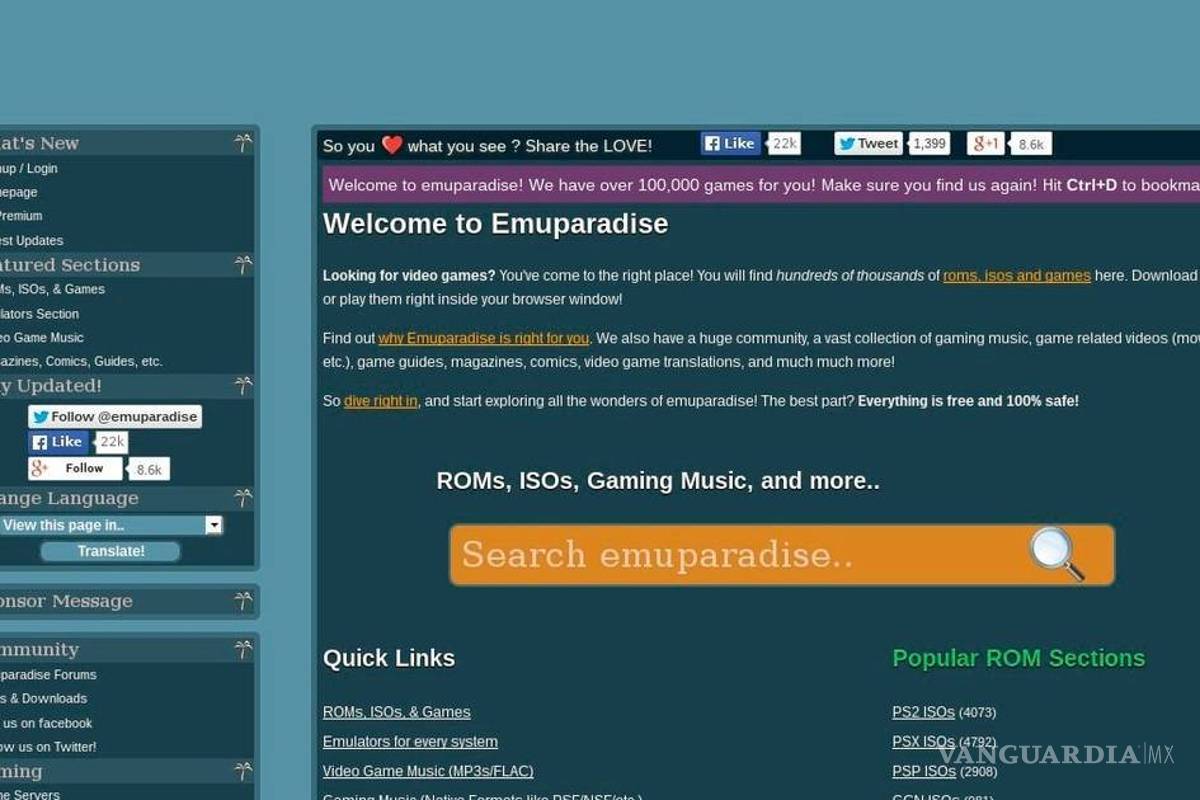Click "Emulators for every system" under Quick Links
1200x800 pixels.
pos(410,742)
